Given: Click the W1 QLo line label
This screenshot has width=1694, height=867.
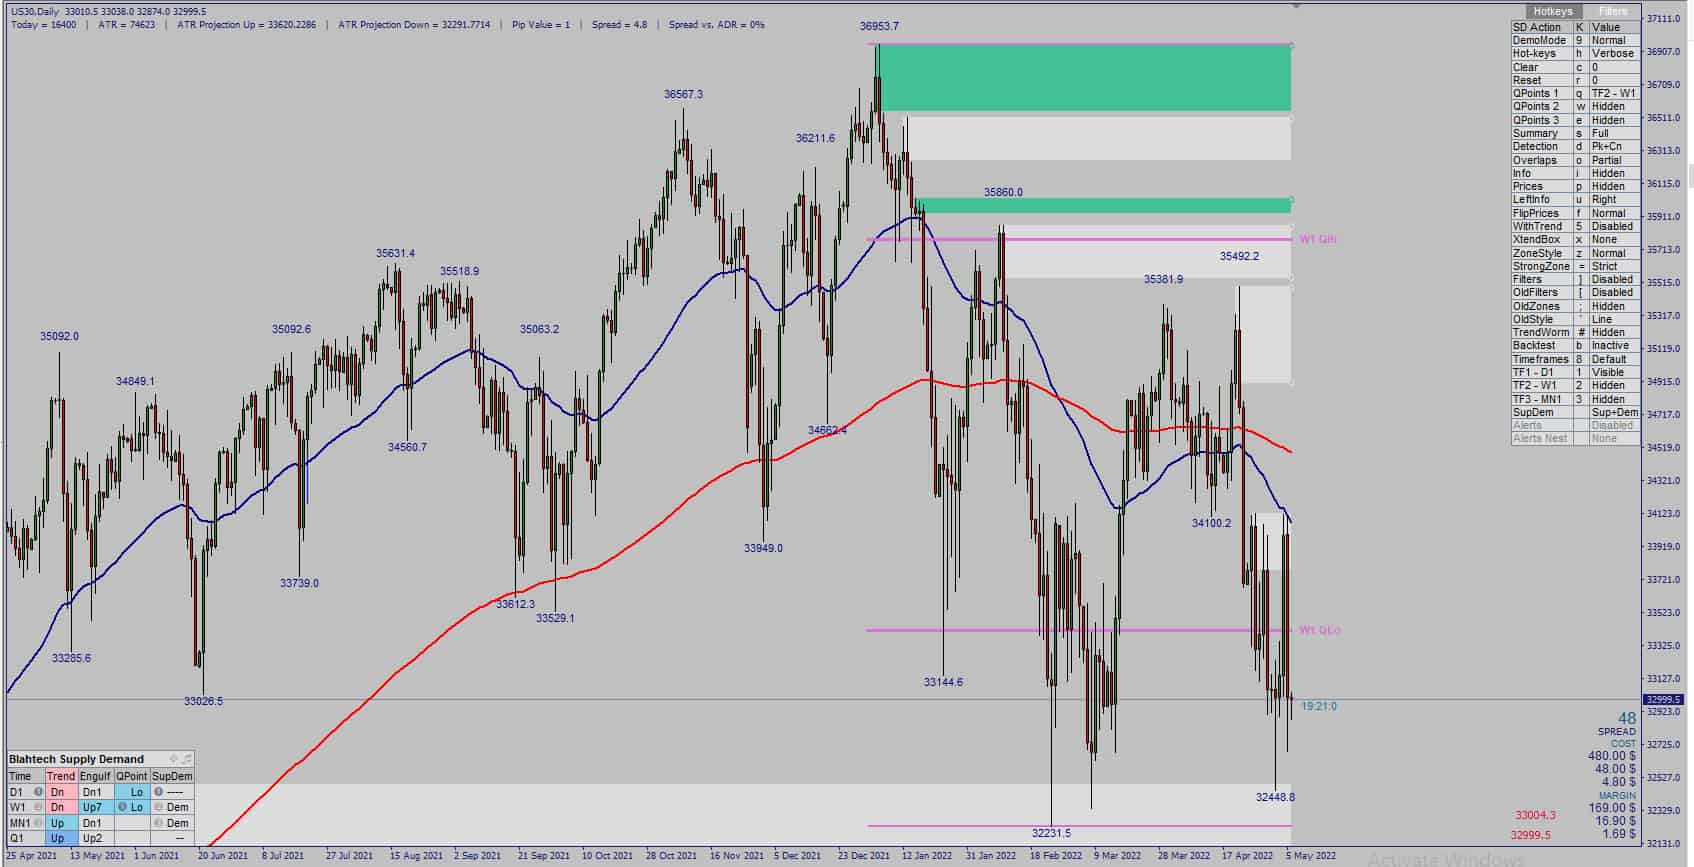Looking at the screenshot, I should tap(1319, 630).
